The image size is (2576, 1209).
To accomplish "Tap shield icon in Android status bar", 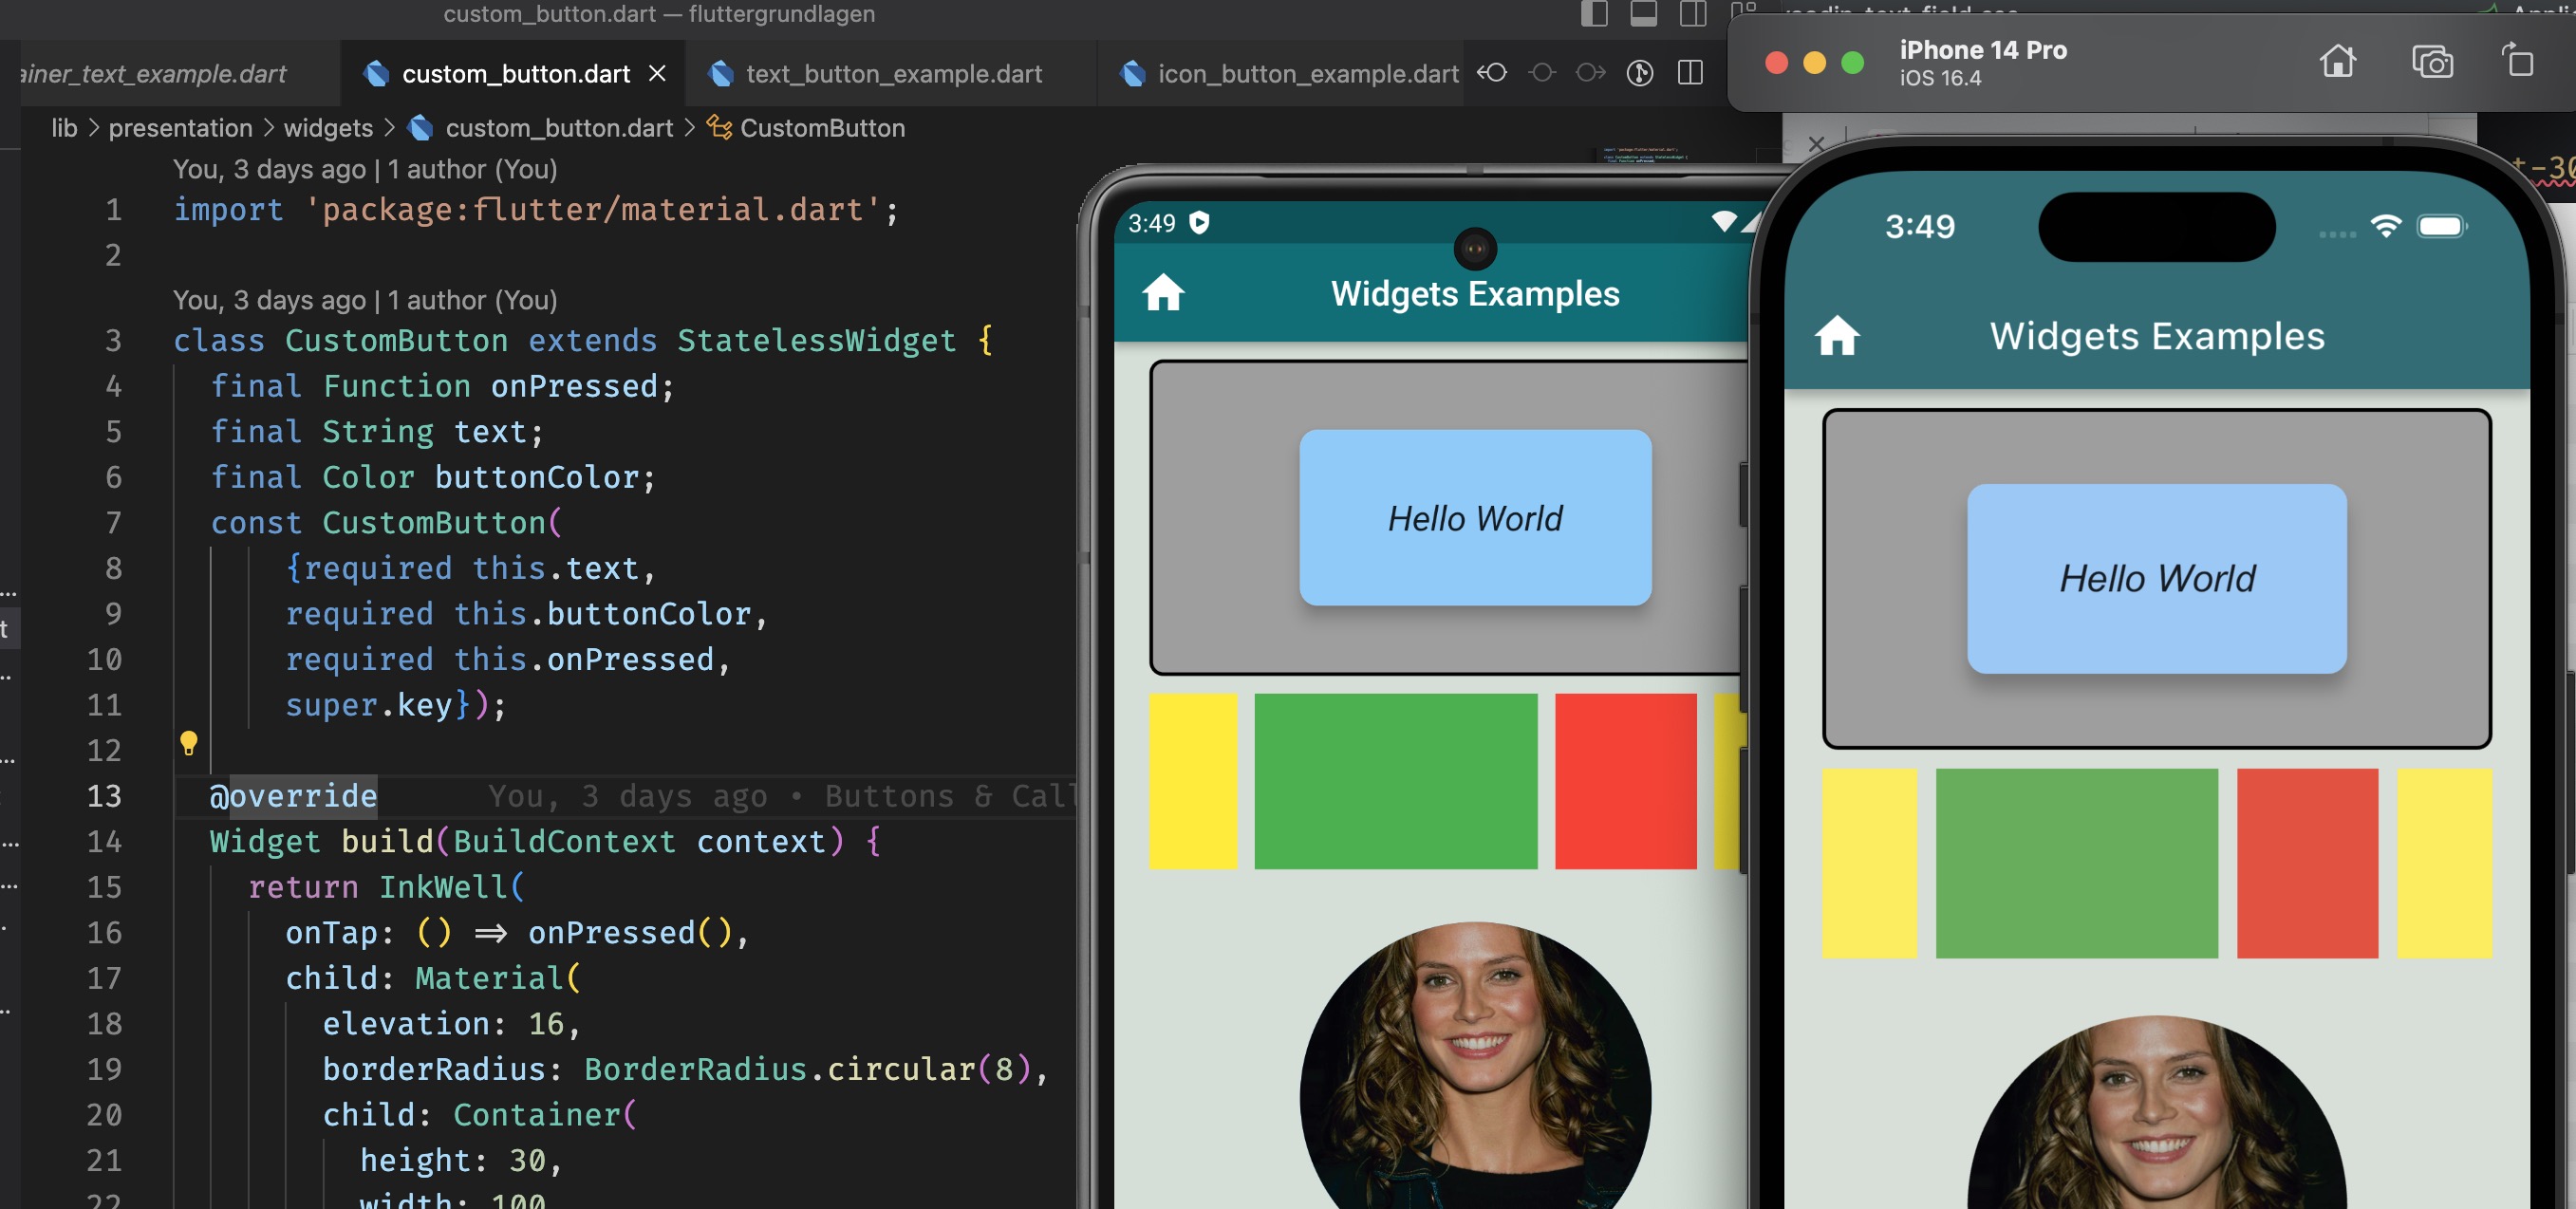I will coord(1199,222).
